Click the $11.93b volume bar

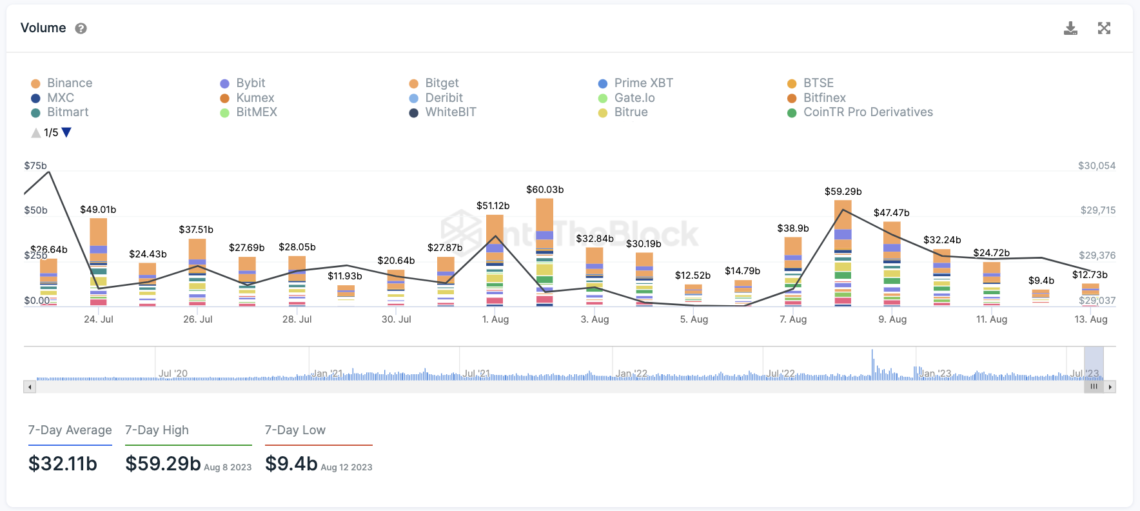tap(346, 296)
